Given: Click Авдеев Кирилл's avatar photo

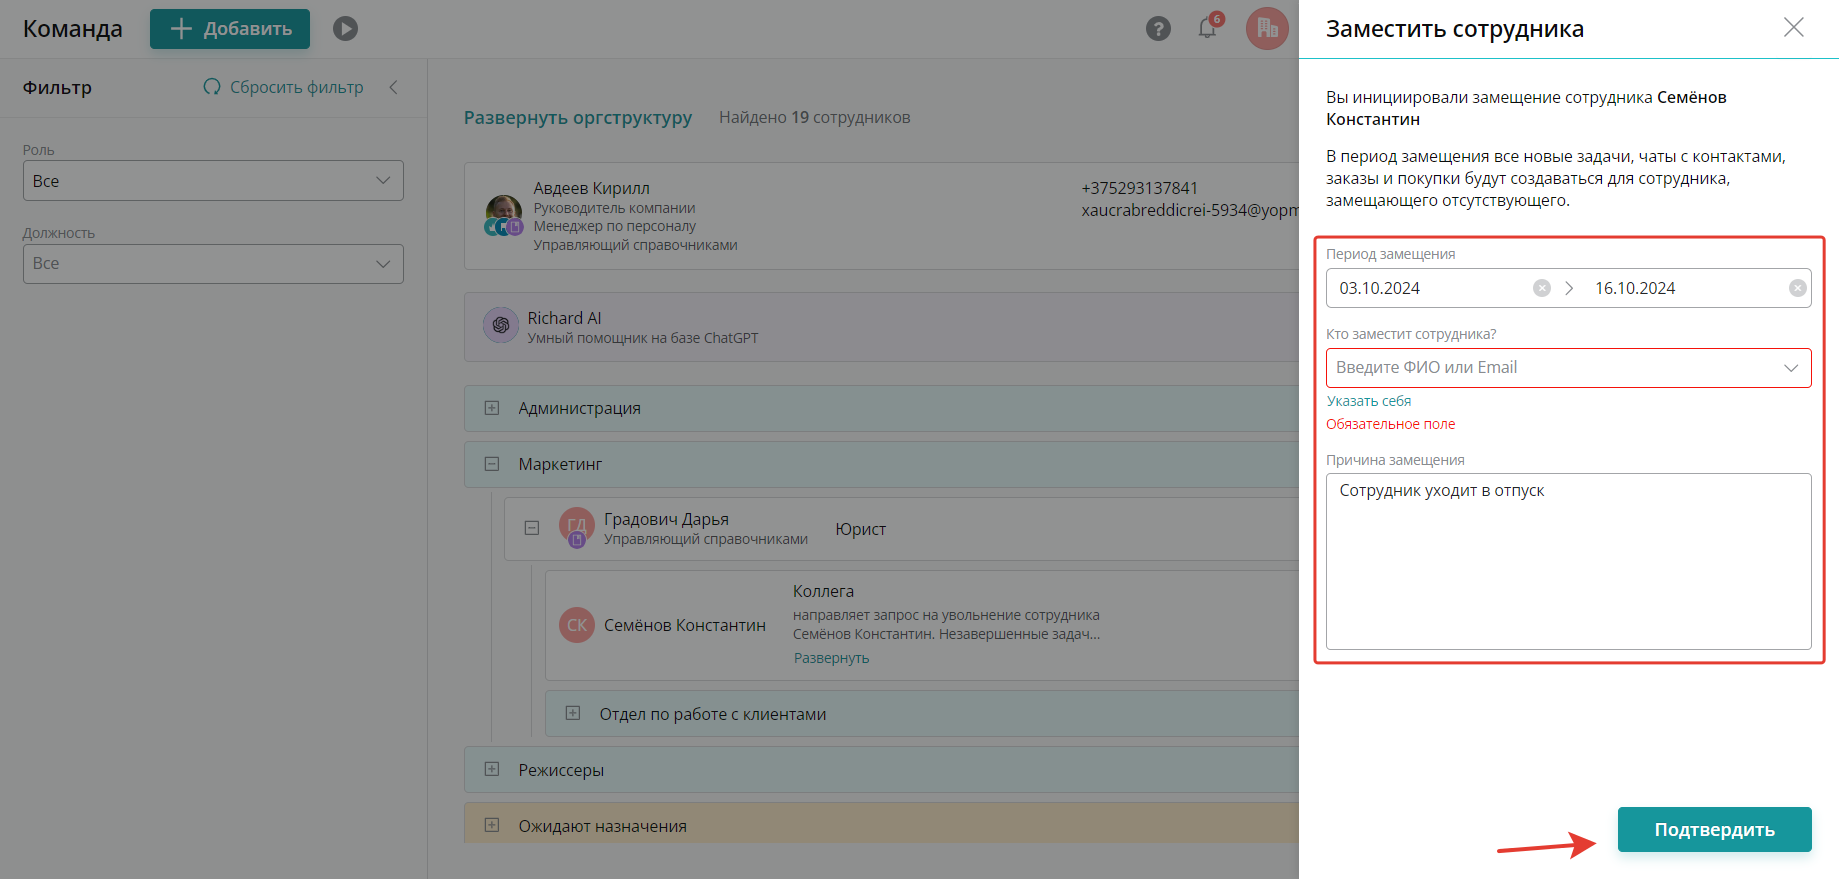Looking at the screenshot, I should coord(503,215).
